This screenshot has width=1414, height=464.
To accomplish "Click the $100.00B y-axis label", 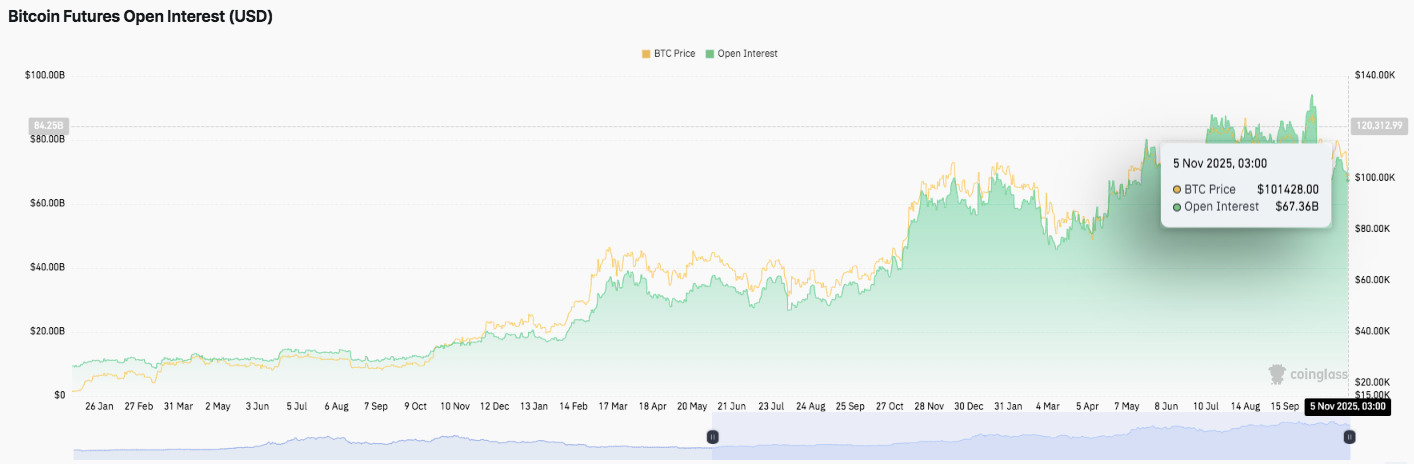I will pyautogui.click(x=45, y=75).
